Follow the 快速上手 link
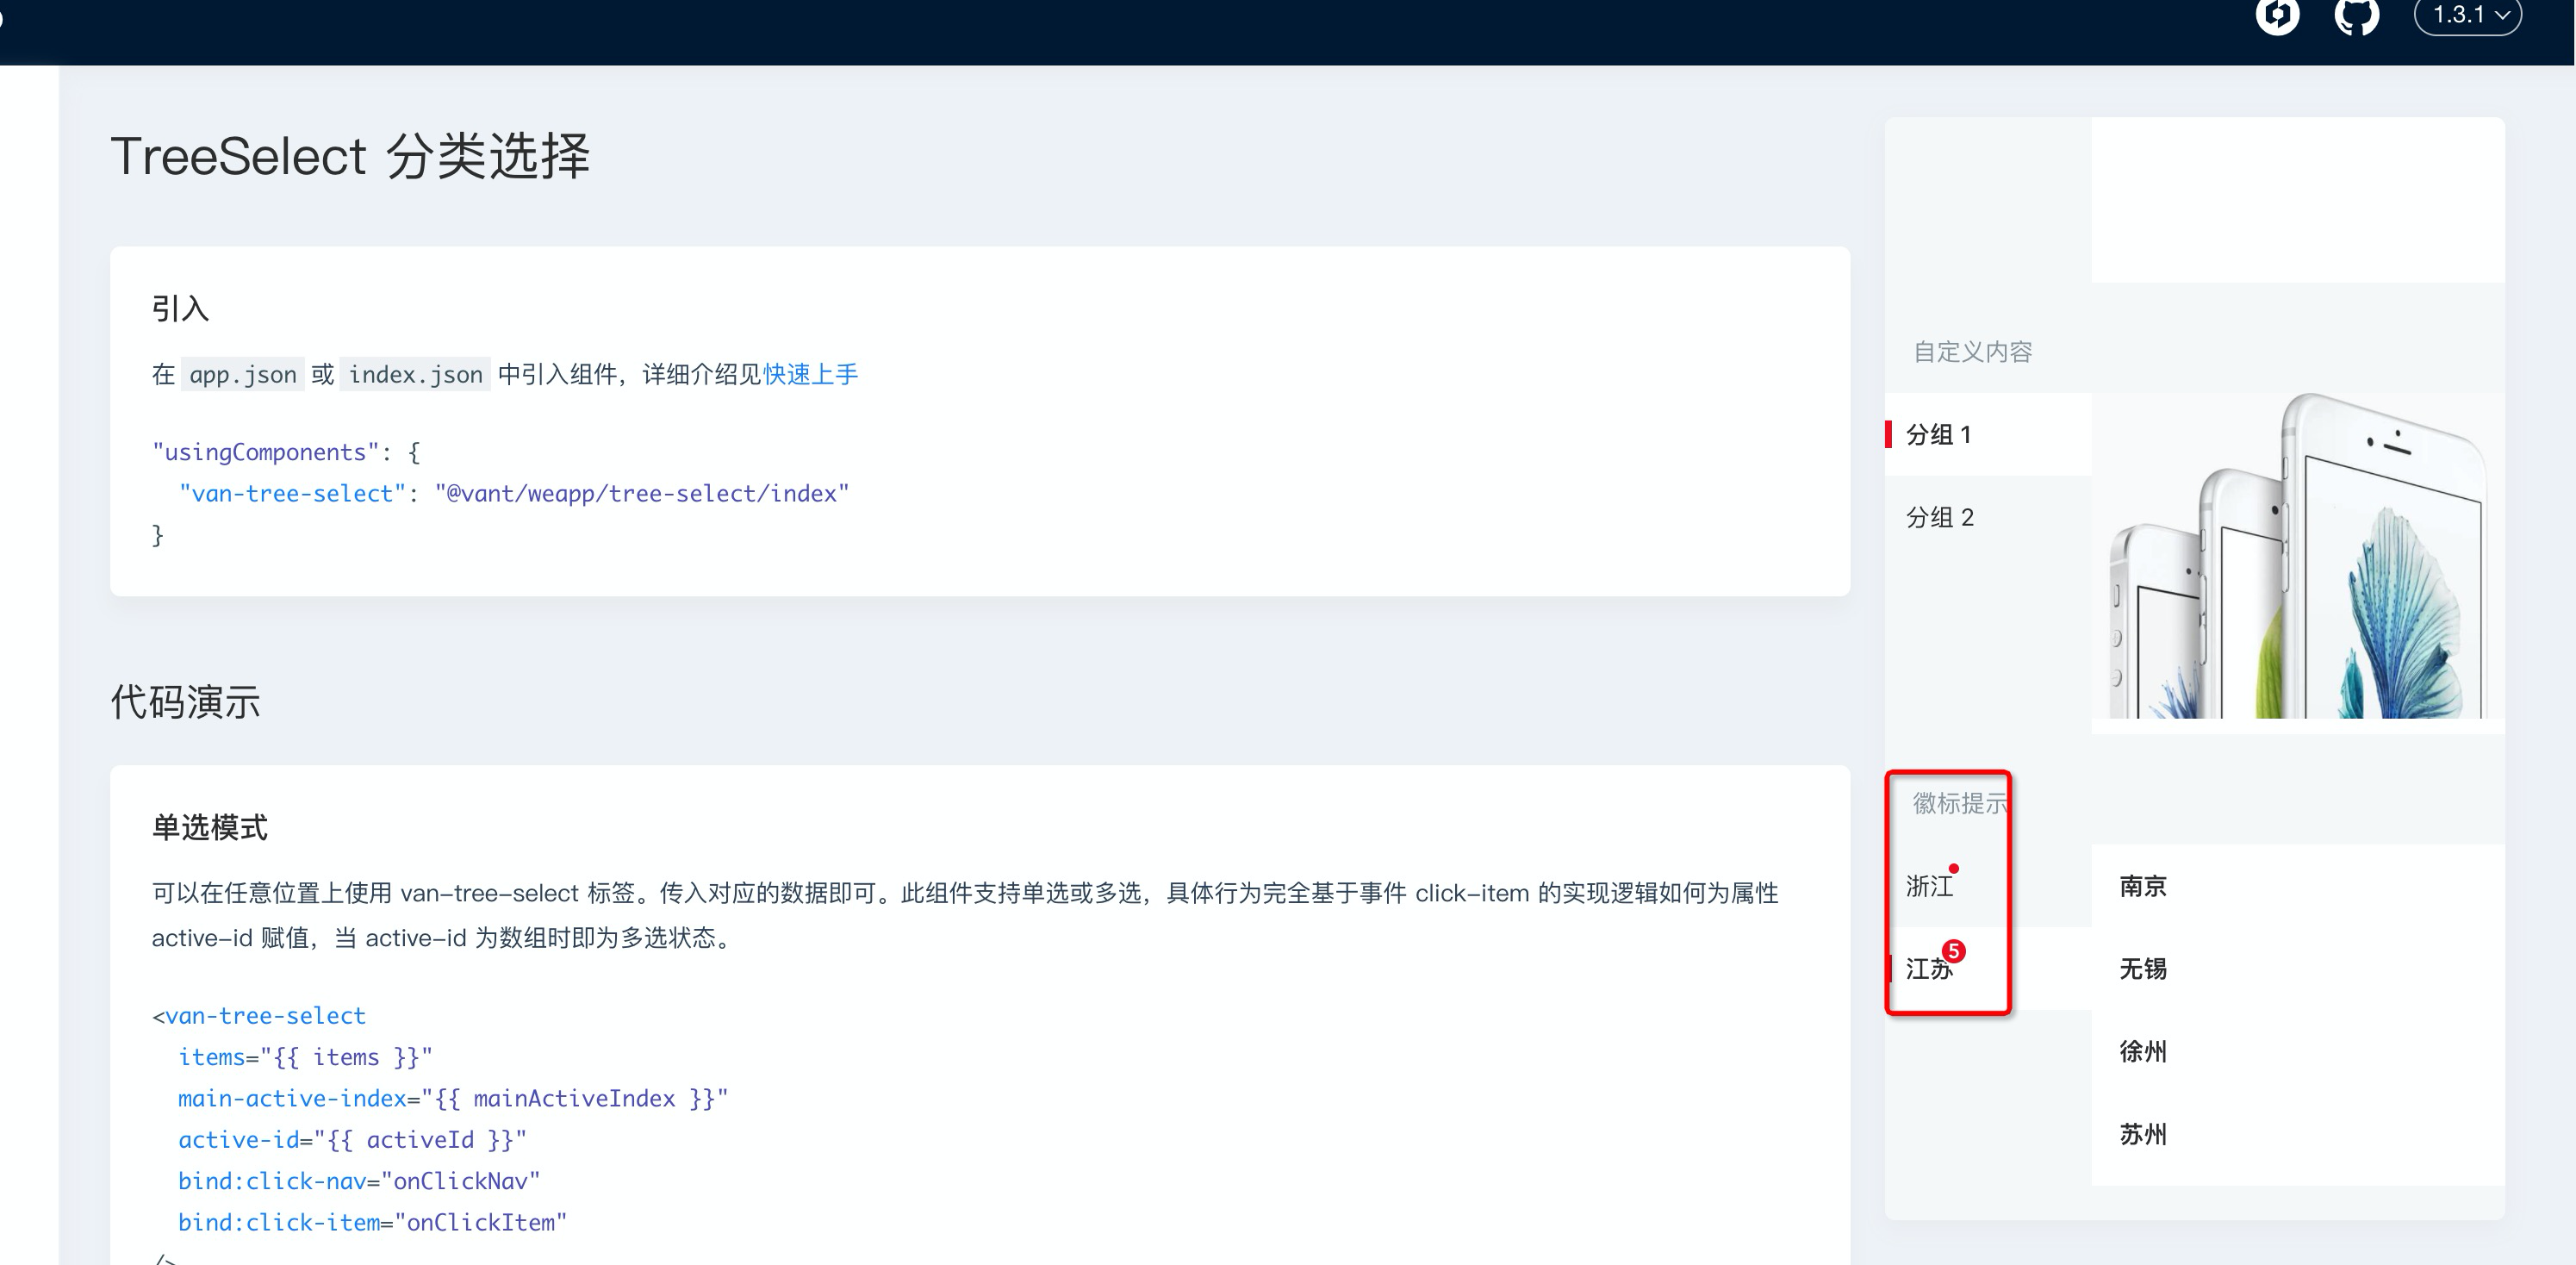 click(x=810, y=374)
